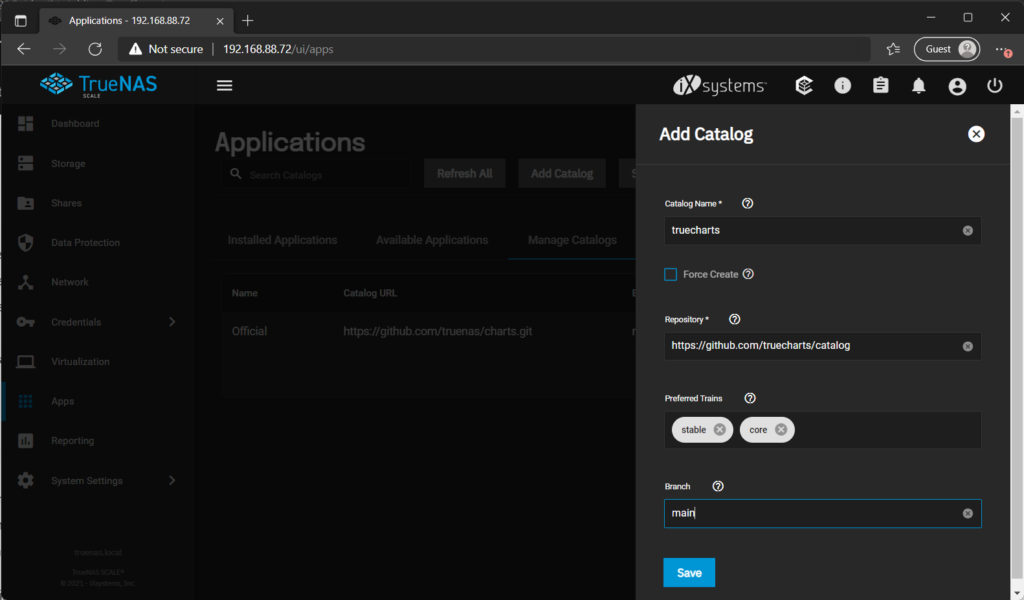The width and height of the screenshot is (1024, 600).
Task: Click the TrueCommand status icon
Action: [804, 85]
